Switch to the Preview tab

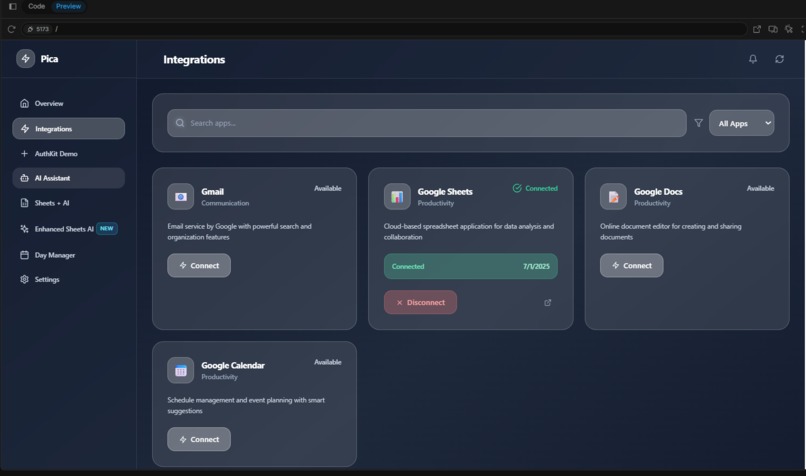pos(68,6)
